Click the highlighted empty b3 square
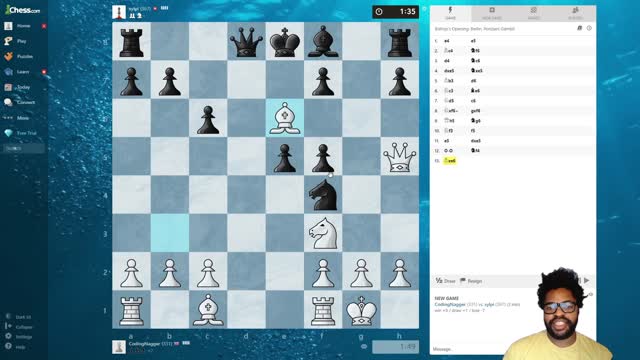640x360 pixels. pos(170,233)
